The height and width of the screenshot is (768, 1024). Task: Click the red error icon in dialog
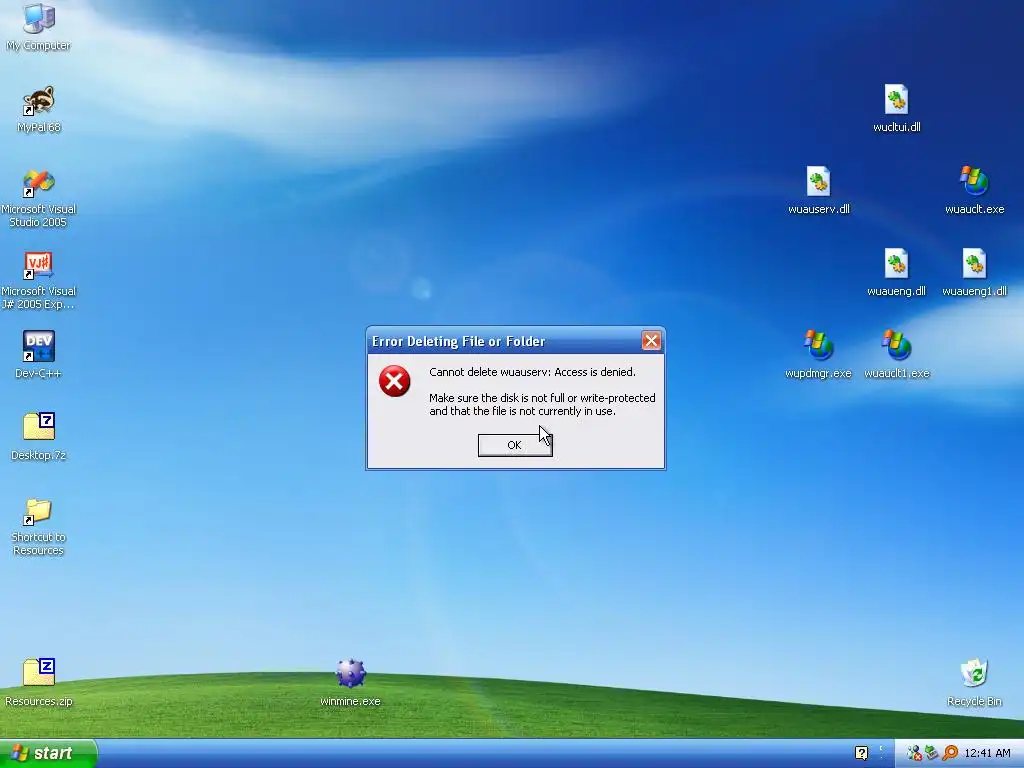tap(394, 381)
